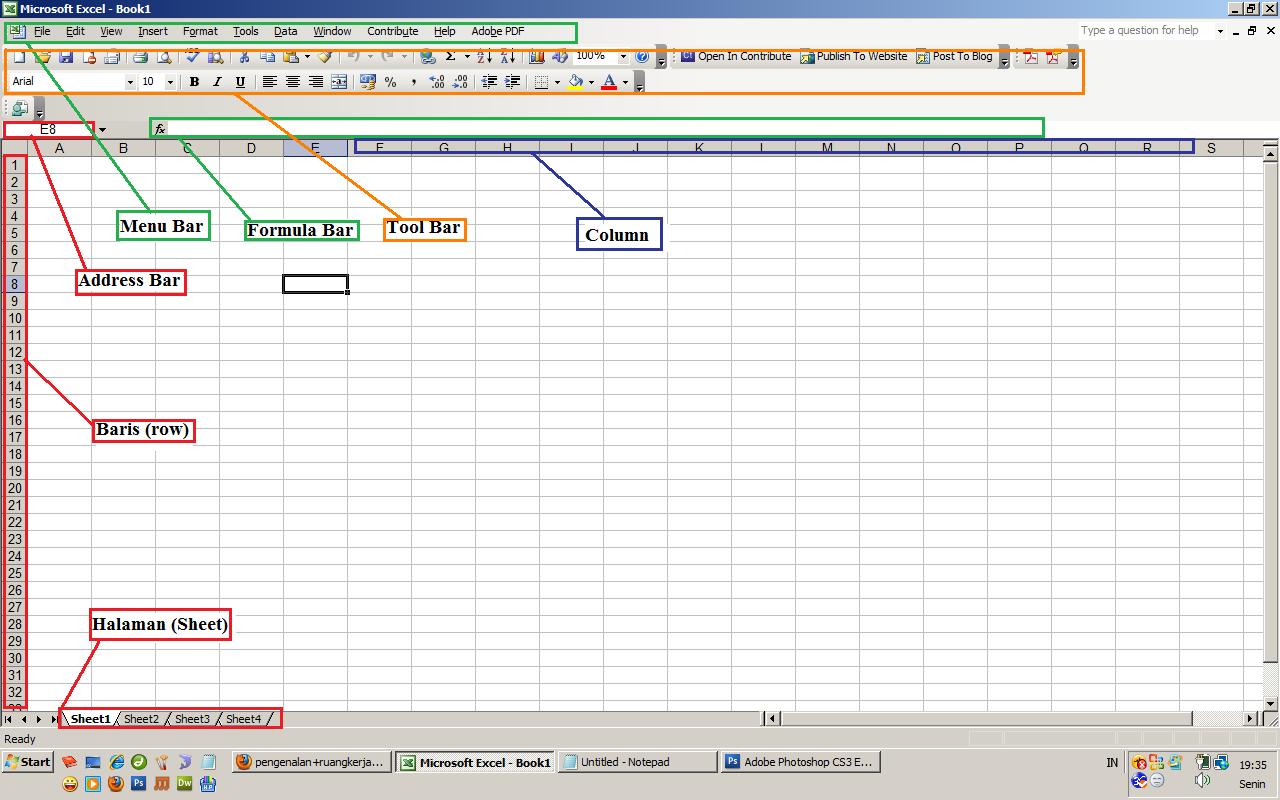Screen dimensions: 1280x800
Task: Open the Font Color swatch picker
Action: [624, 81]
